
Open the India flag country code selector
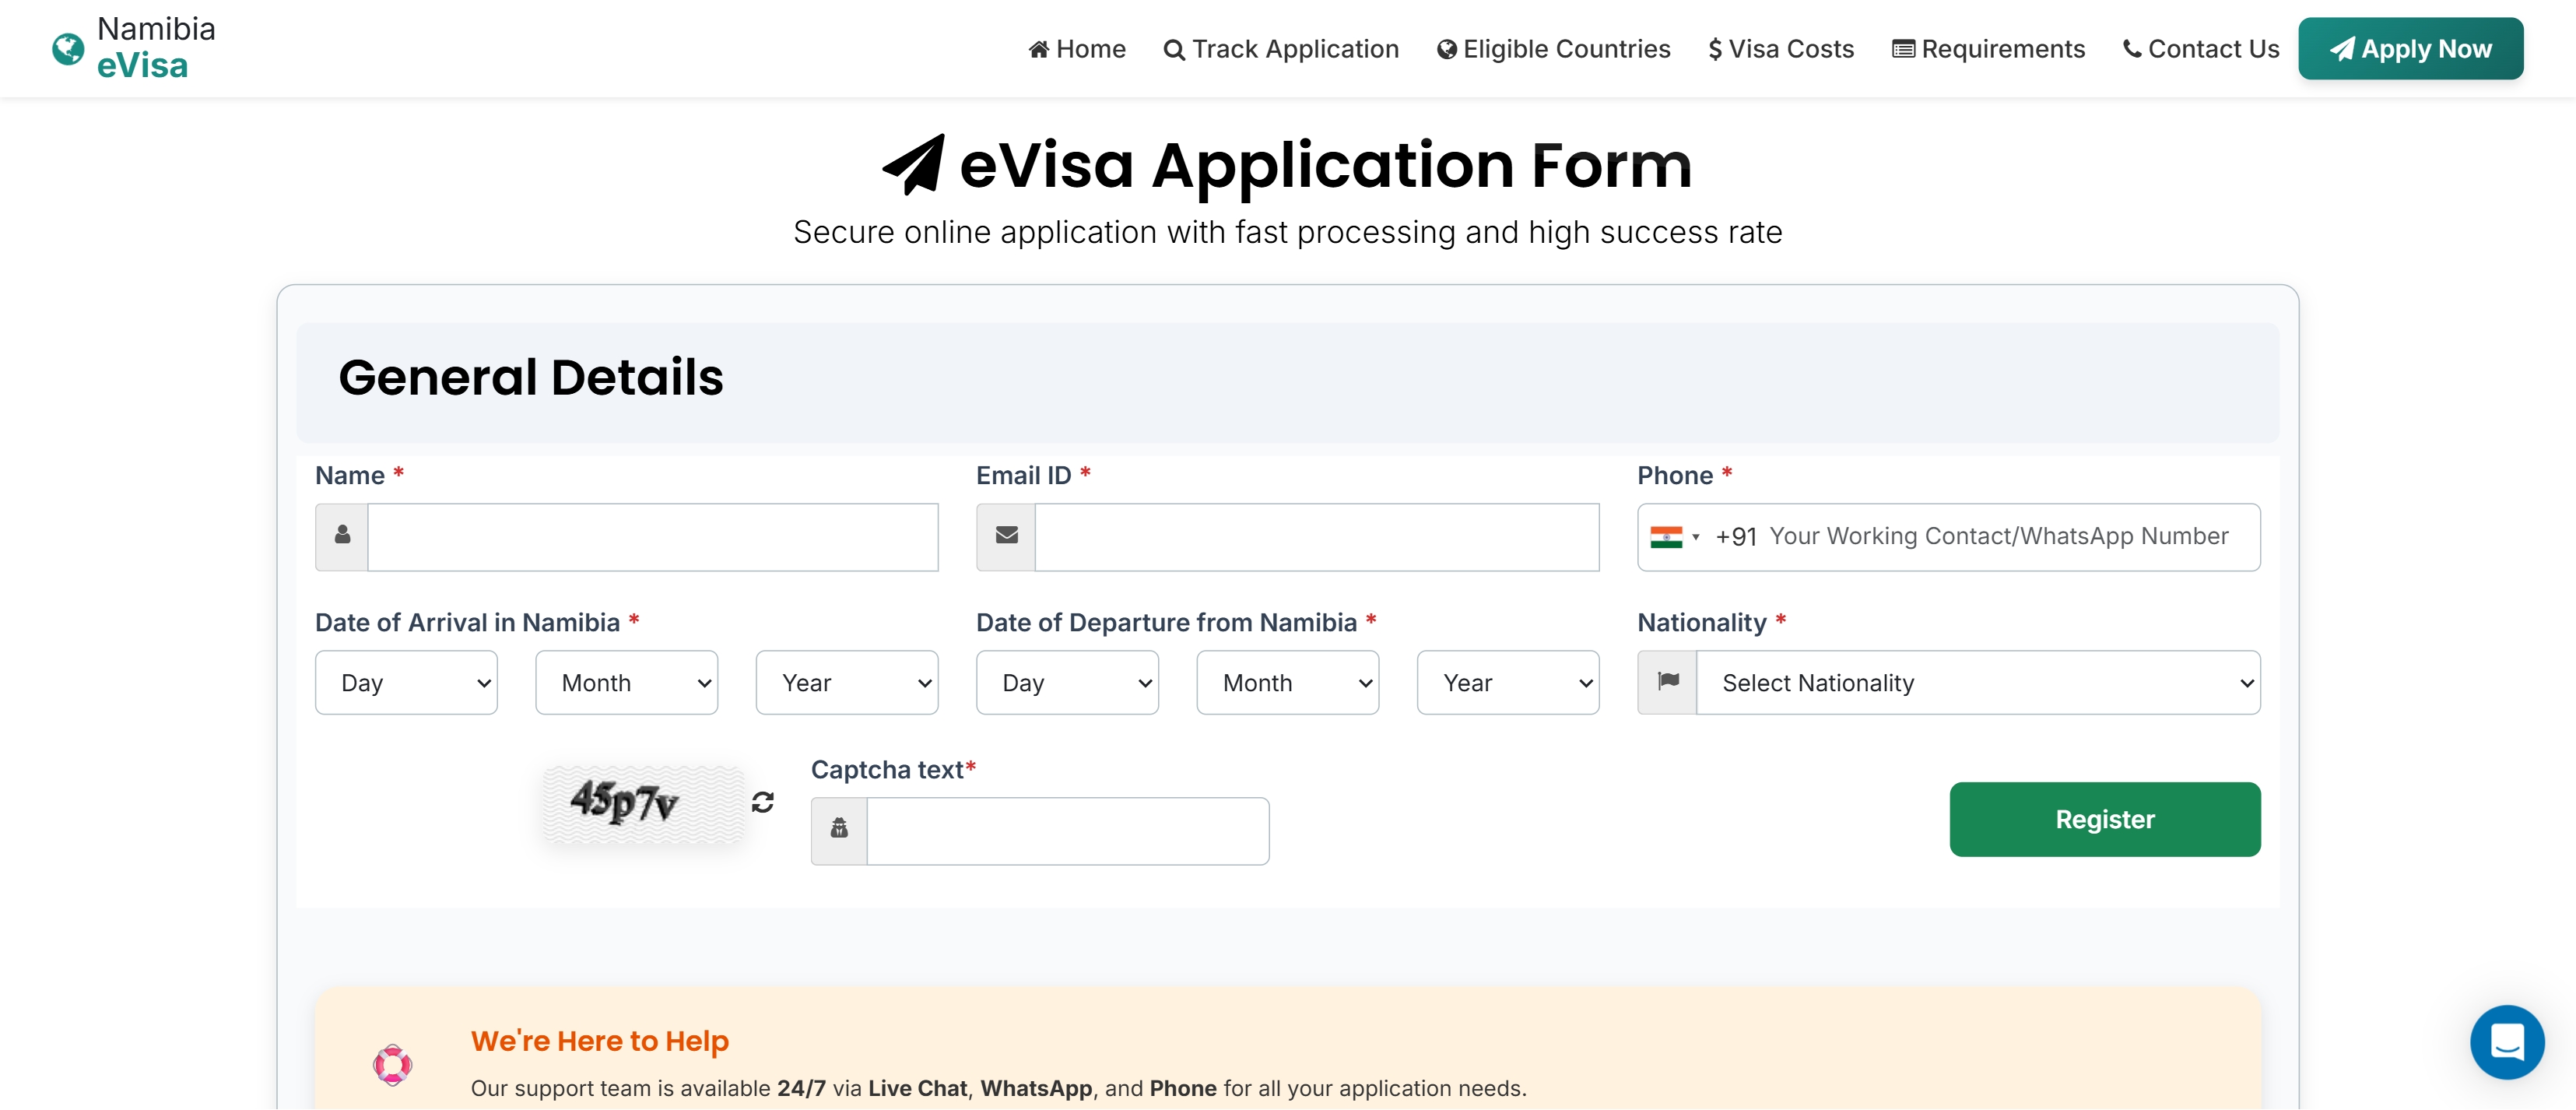[1675, 537]
